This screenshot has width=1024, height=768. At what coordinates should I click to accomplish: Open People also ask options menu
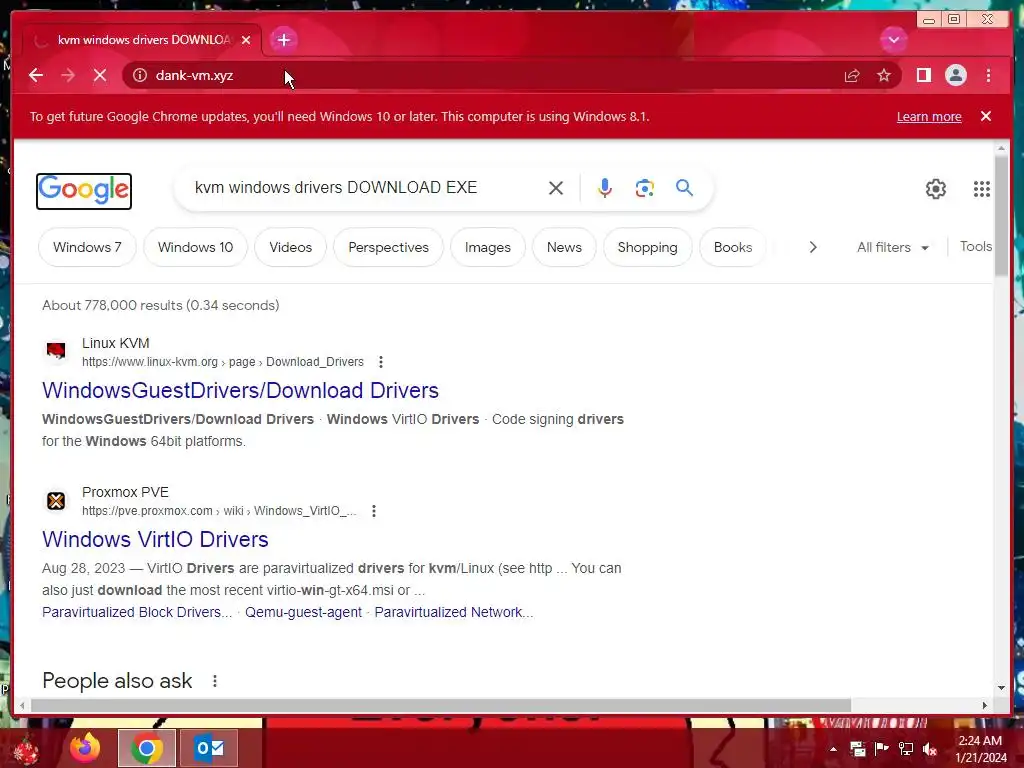tap(214, 681)
